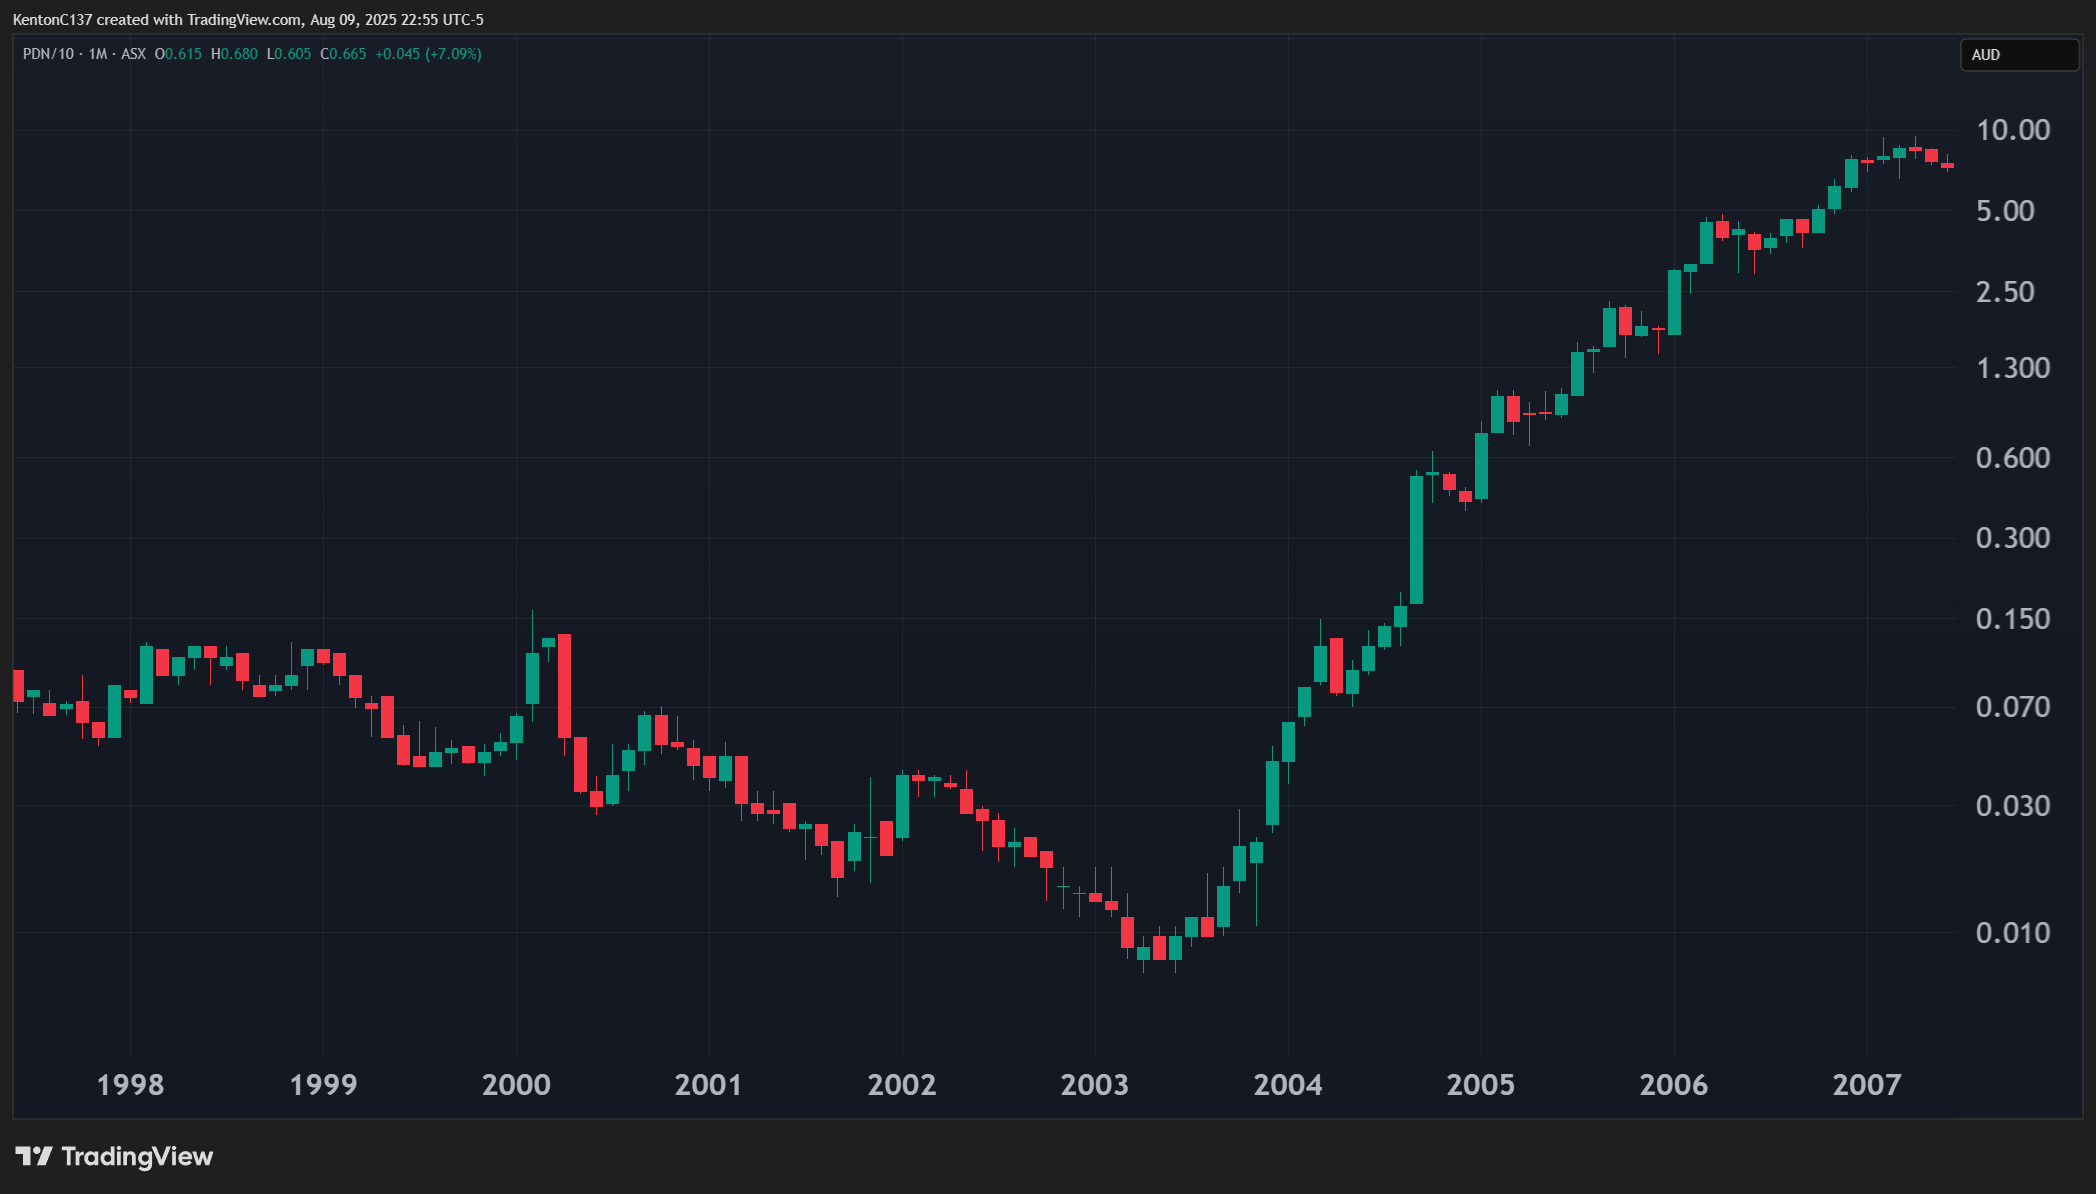Image resolution: width=2096 pixels, height=1194 pixels.
Task: Select the +7.09% change percentage text
Action: point(455,55)
